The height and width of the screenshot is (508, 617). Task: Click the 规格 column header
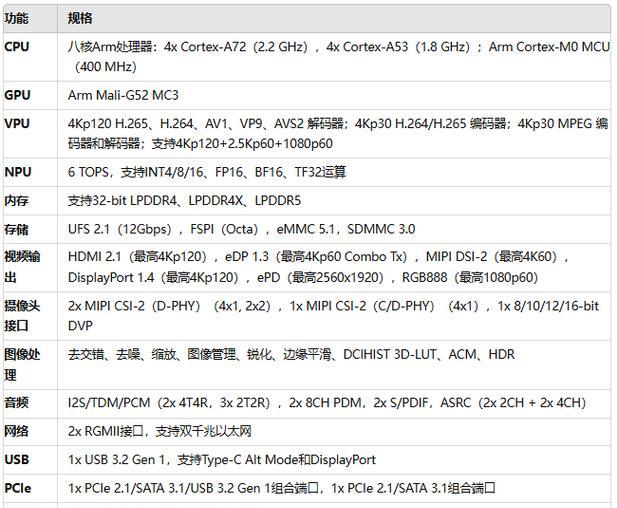pos(80,18)
